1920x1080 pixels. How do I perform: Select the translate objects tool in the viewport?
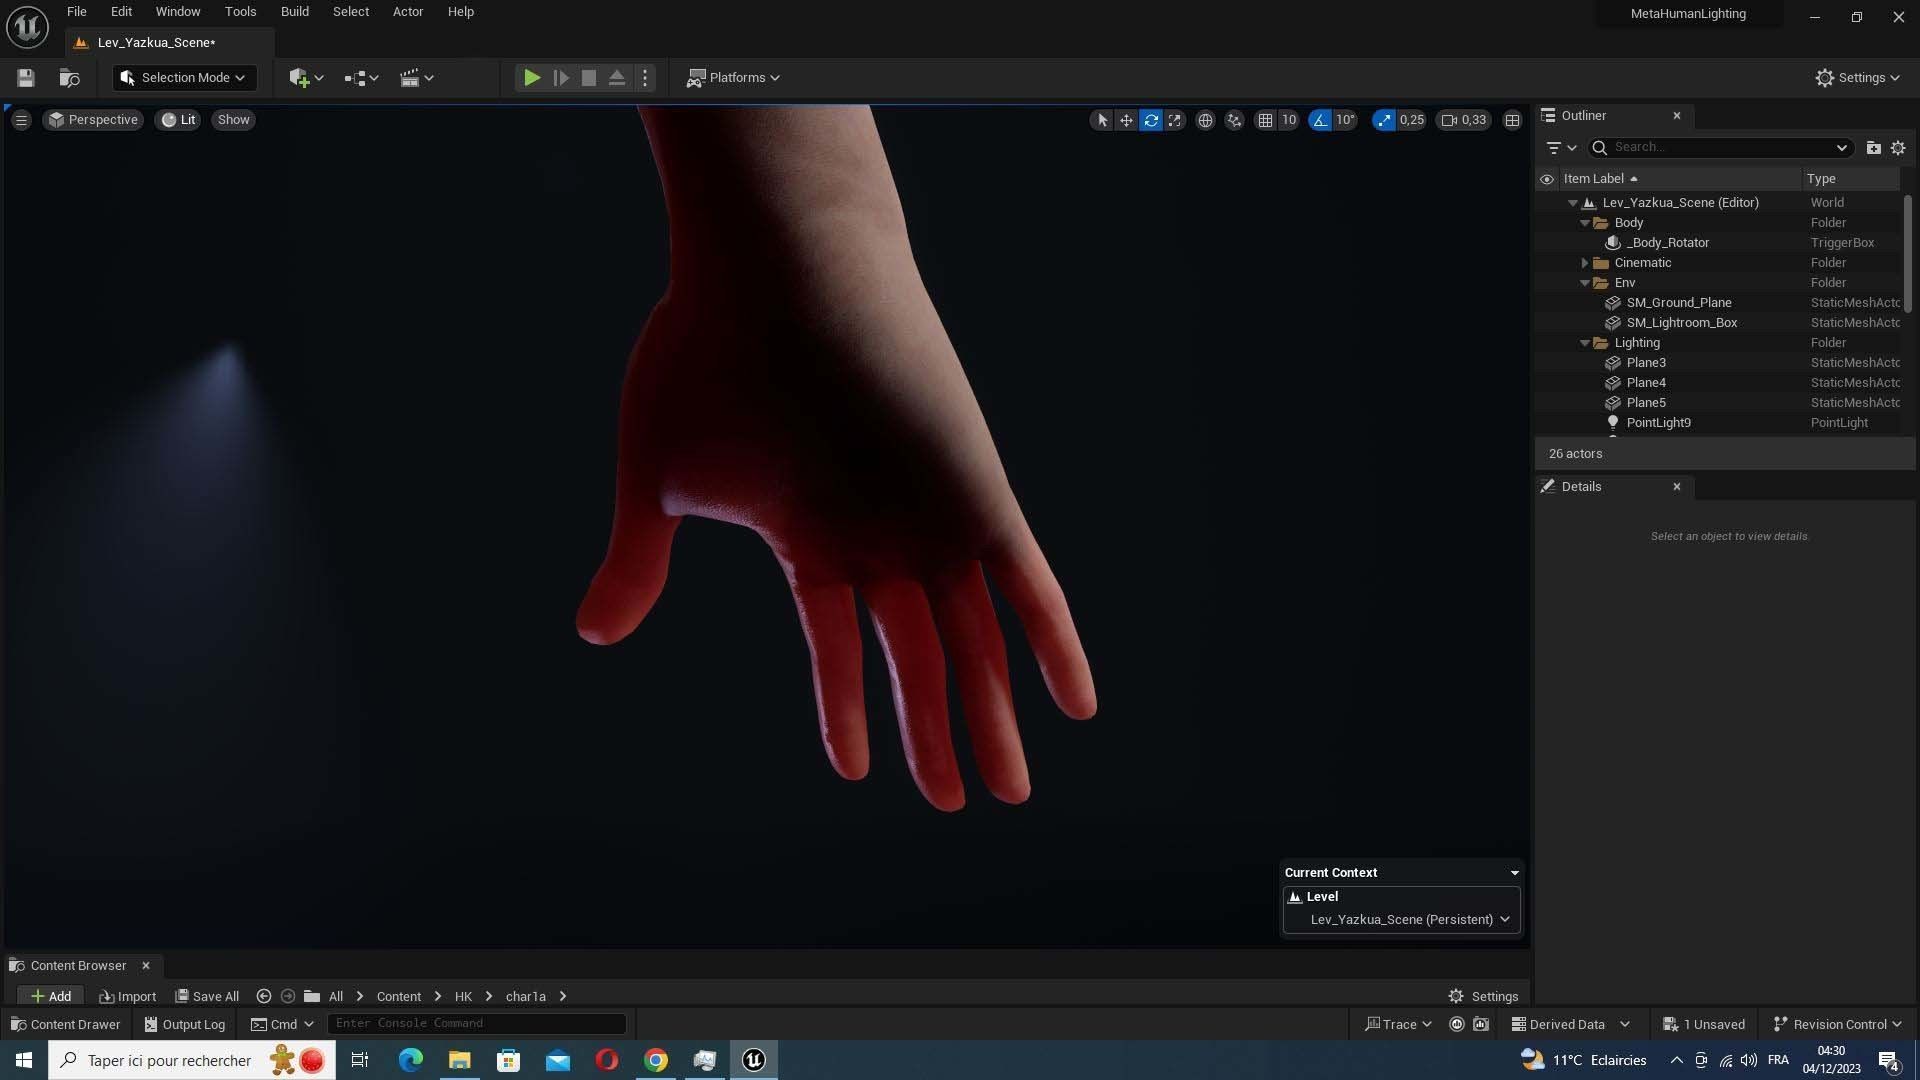1126,120
